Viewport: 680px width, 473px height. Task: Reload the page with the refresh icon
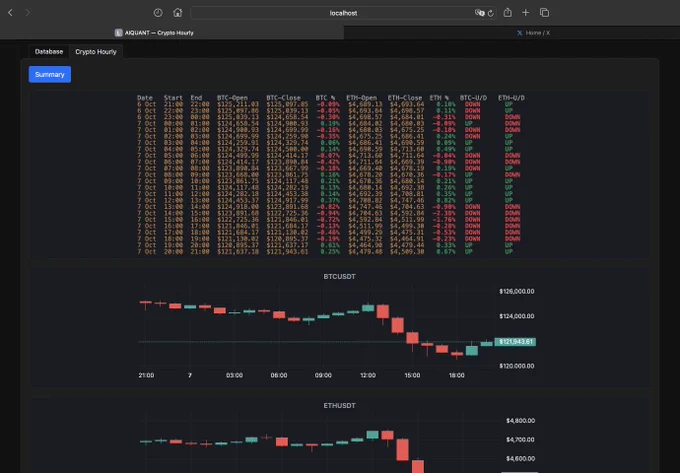pos(491,13)
